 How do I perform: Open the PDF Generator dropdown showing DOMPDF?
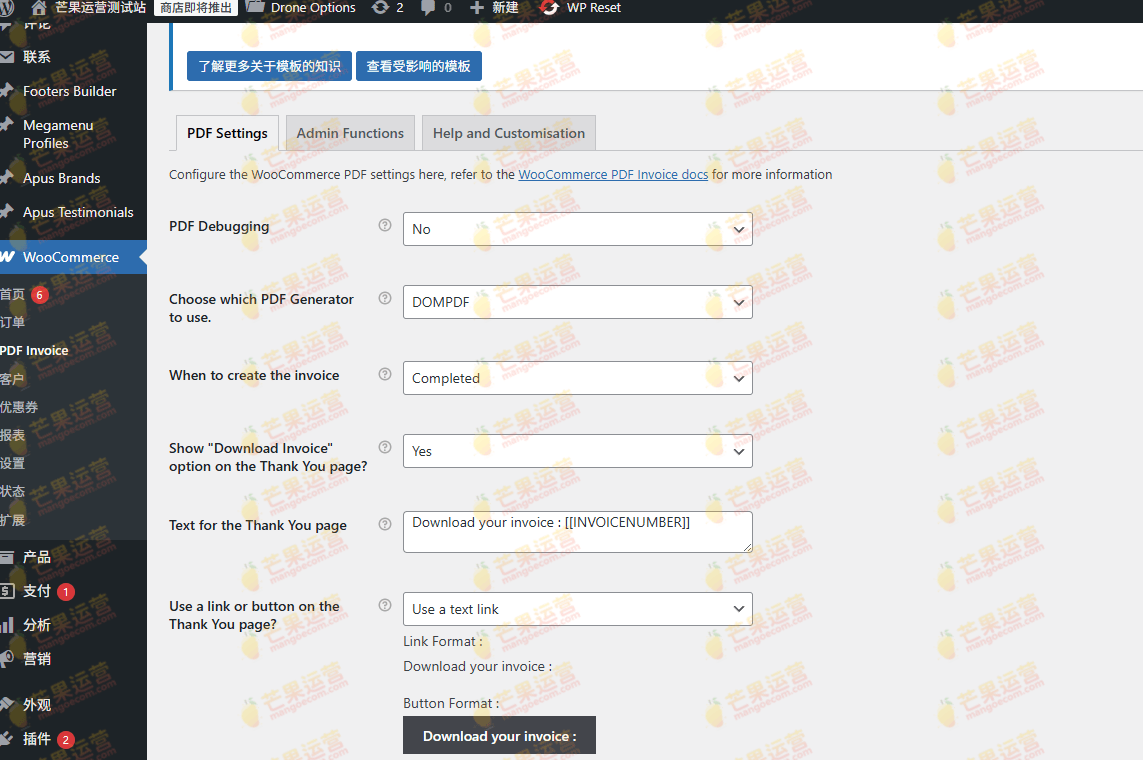point(577,302)
